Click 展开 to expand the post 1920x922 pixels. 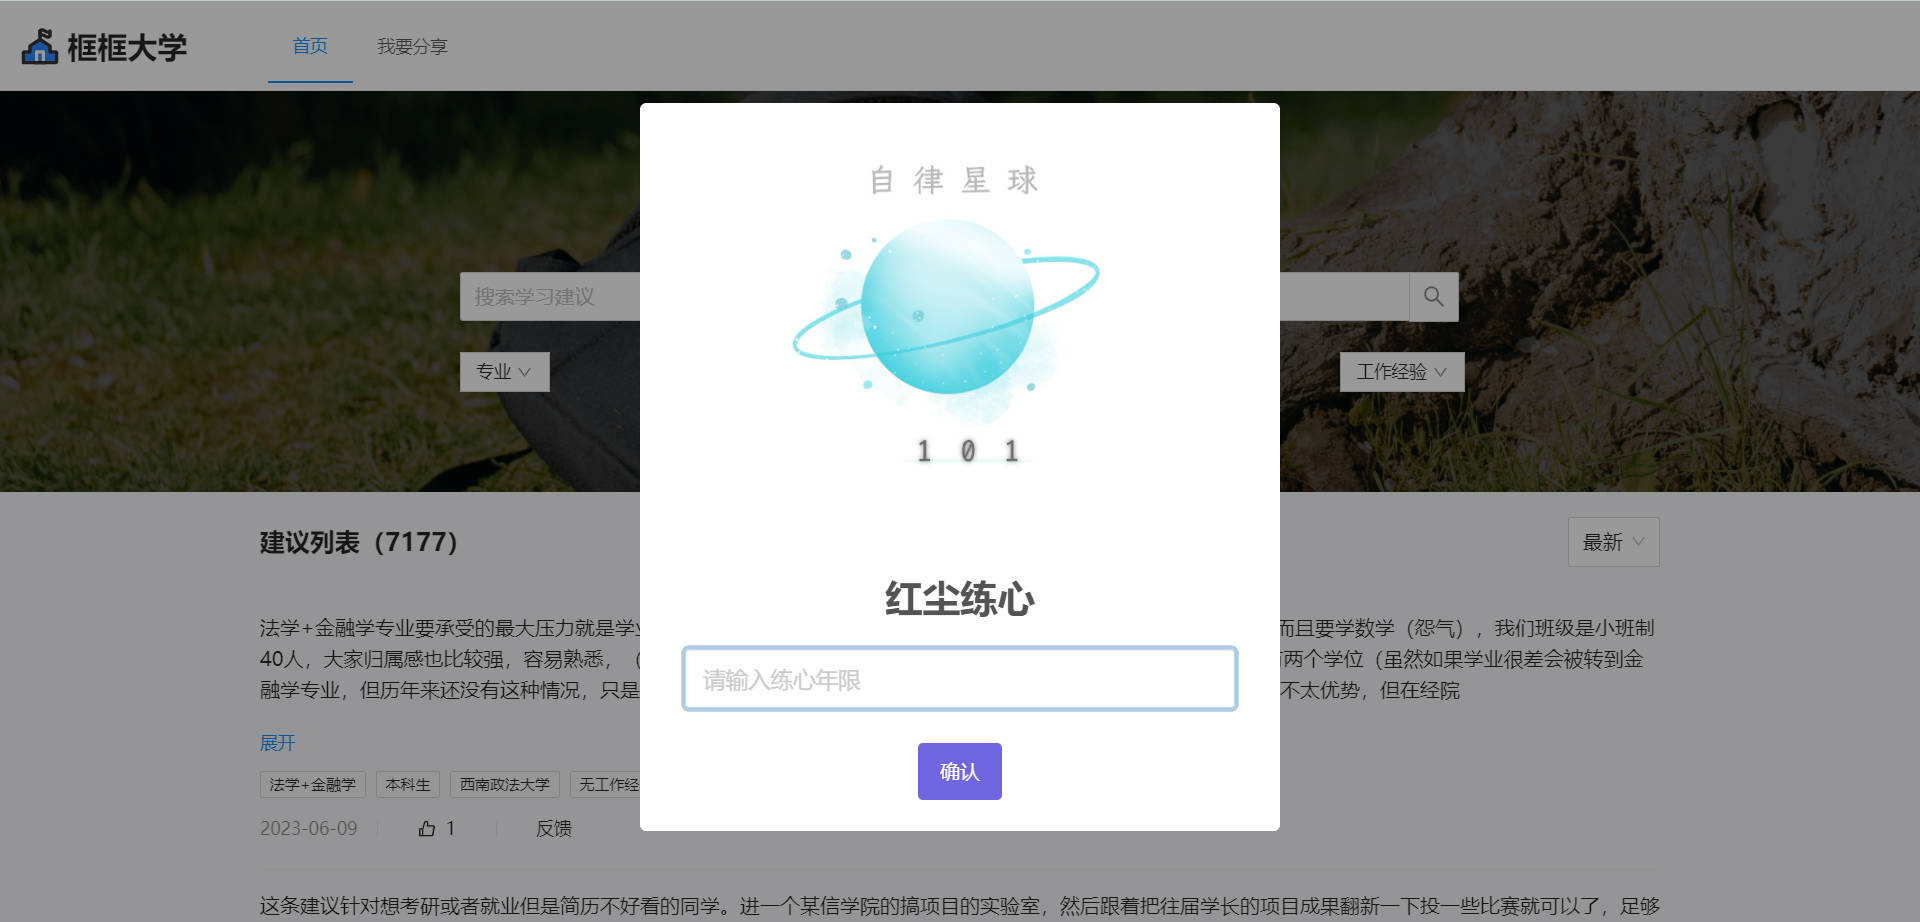pyautogui.click(x=277, y=743)
